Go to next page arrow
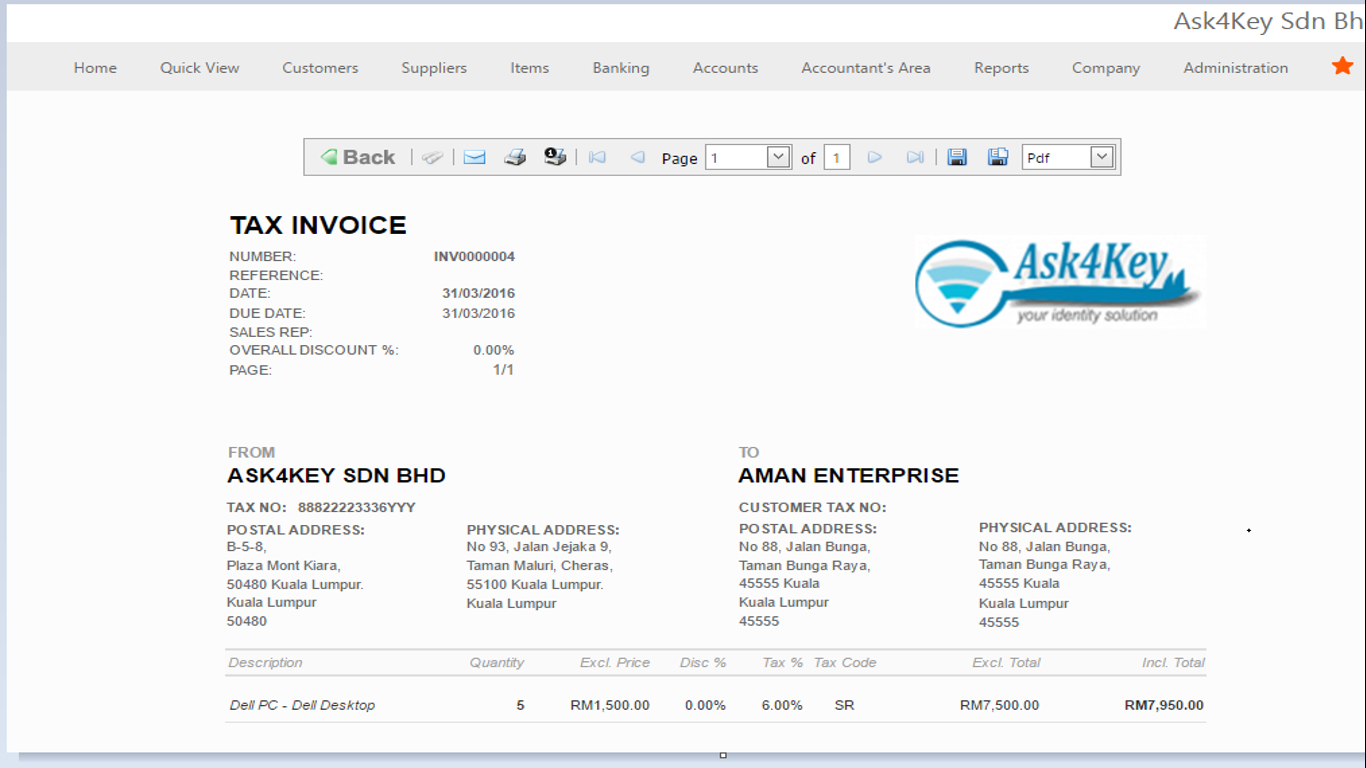This screenshot has height=768, width=1366. pos(874,157)
